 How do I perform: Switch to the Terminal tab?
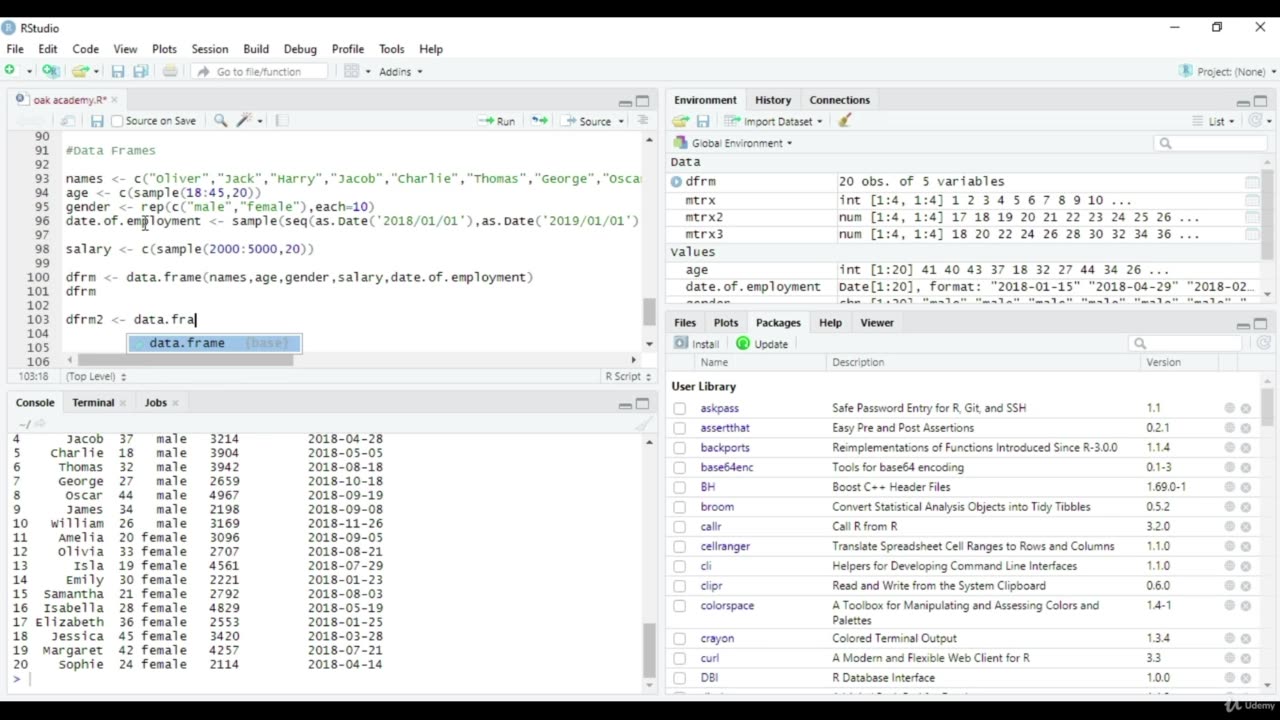(x=93, y=402)
